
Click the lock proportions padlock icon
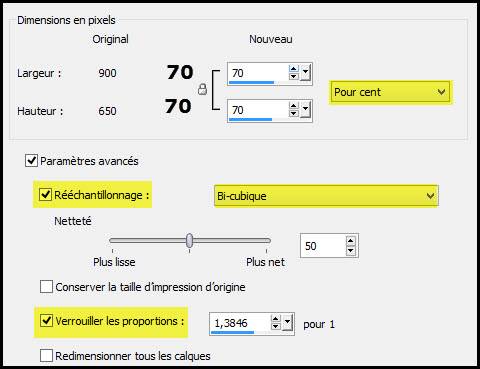[202, 89]
